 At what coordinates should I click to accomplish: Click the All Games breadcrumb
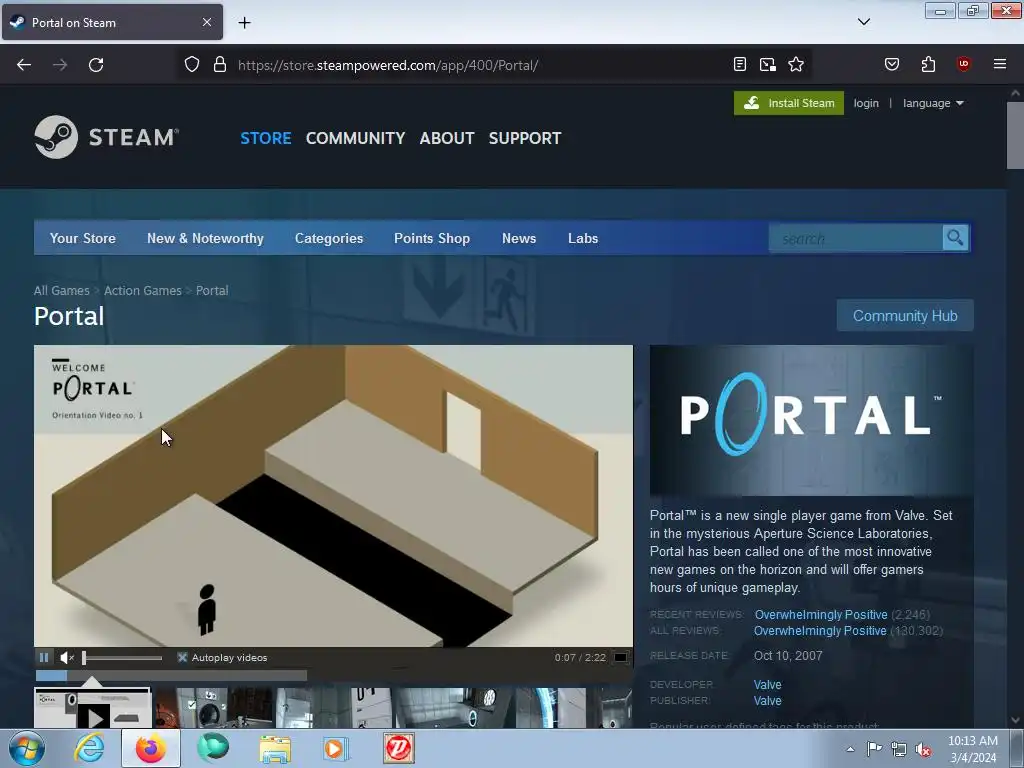pos(61,291)
